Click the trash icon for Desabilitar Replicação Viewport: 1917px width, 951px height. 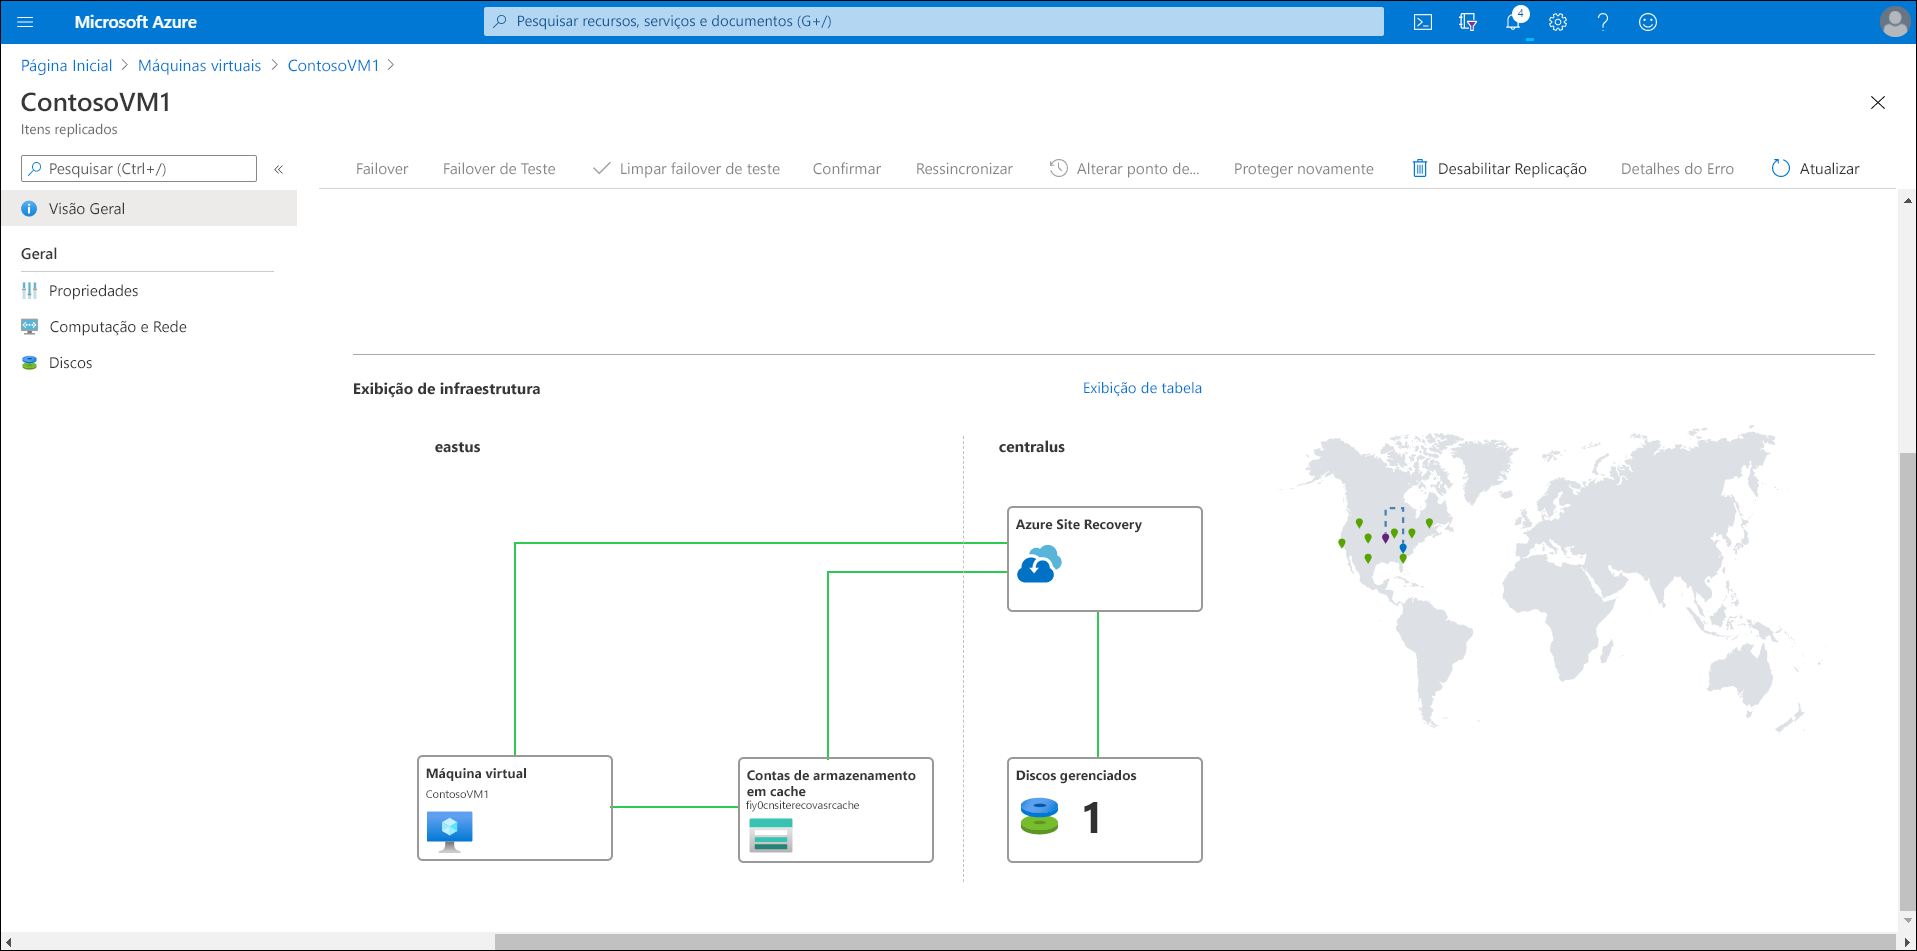click(1420, 168)
